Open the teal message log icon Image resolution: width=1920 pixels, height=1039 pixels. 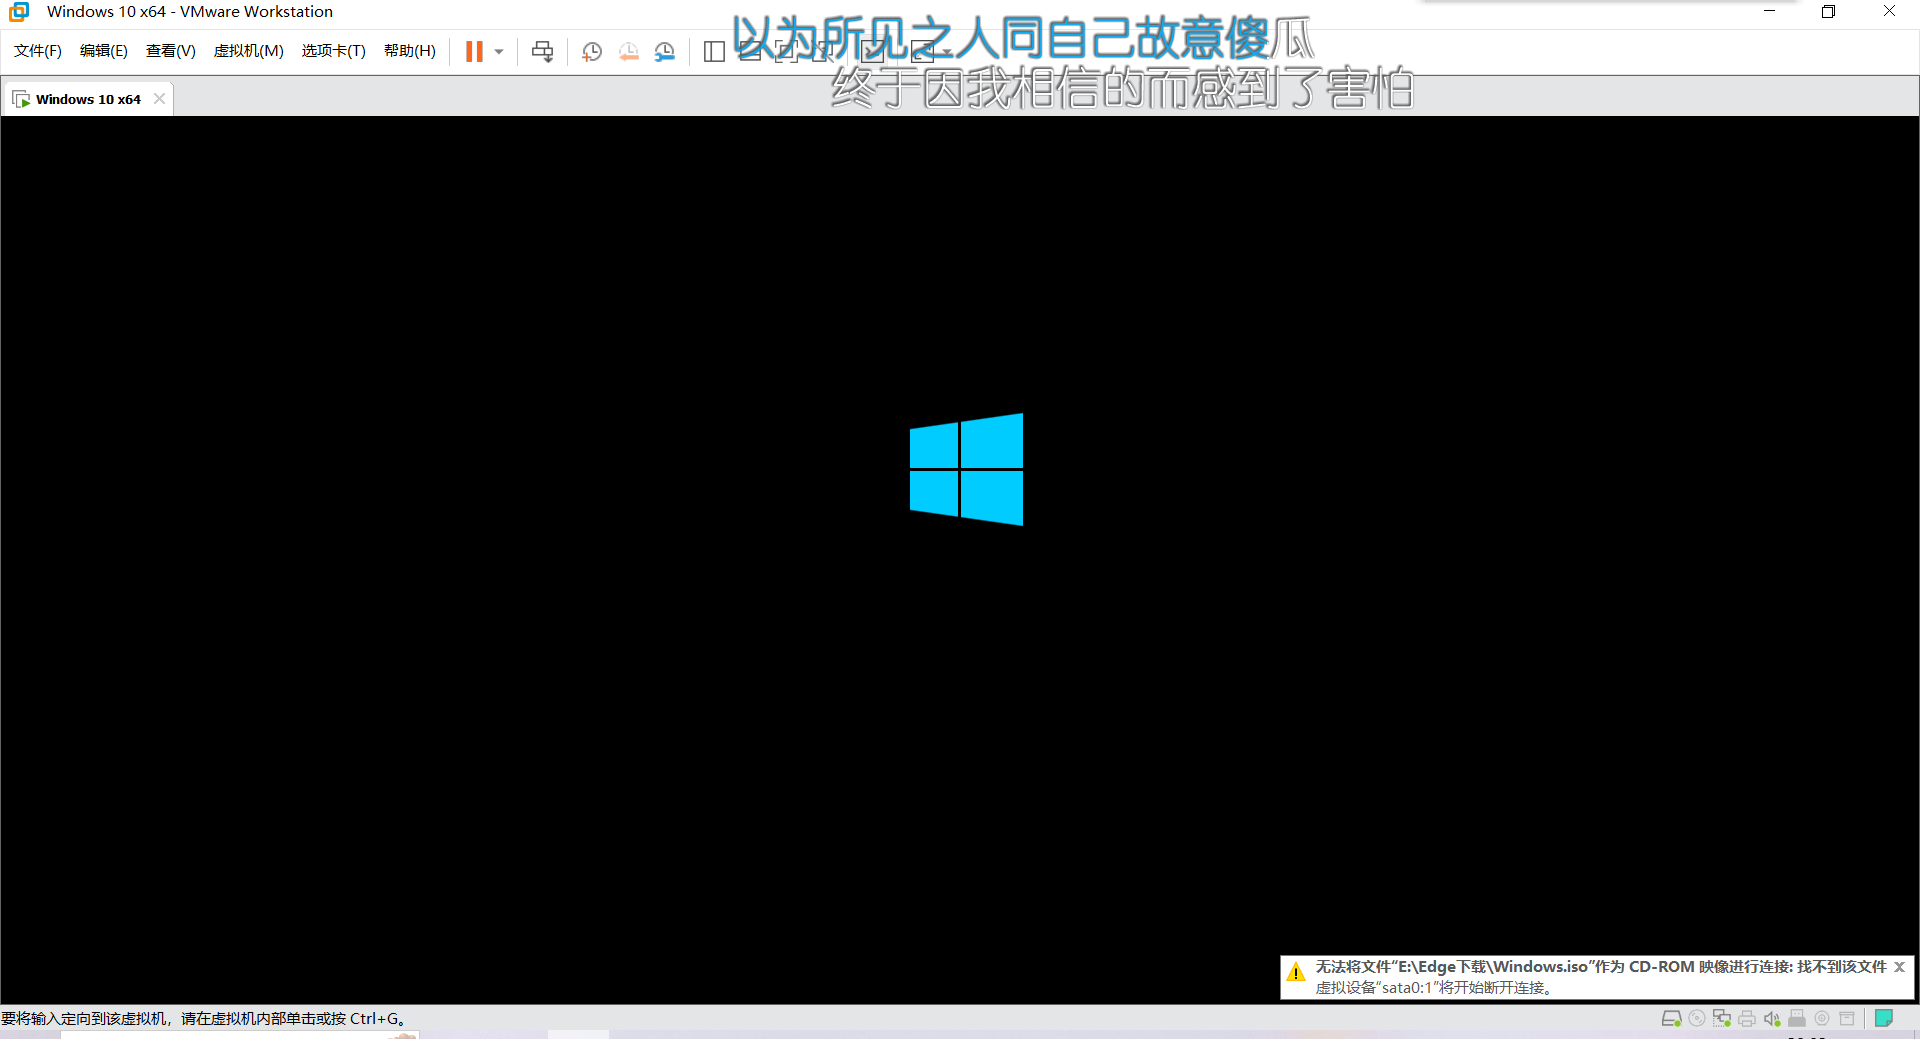[x=1884, y=1018]
